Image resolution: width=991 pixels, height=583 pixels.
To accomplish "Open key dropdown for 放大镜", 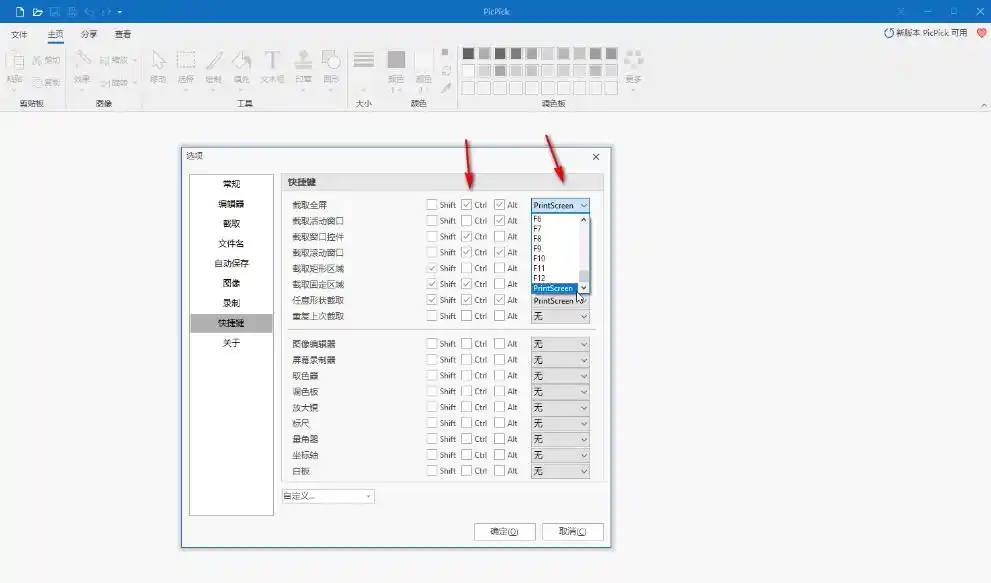I will click(x=561, y=407).
